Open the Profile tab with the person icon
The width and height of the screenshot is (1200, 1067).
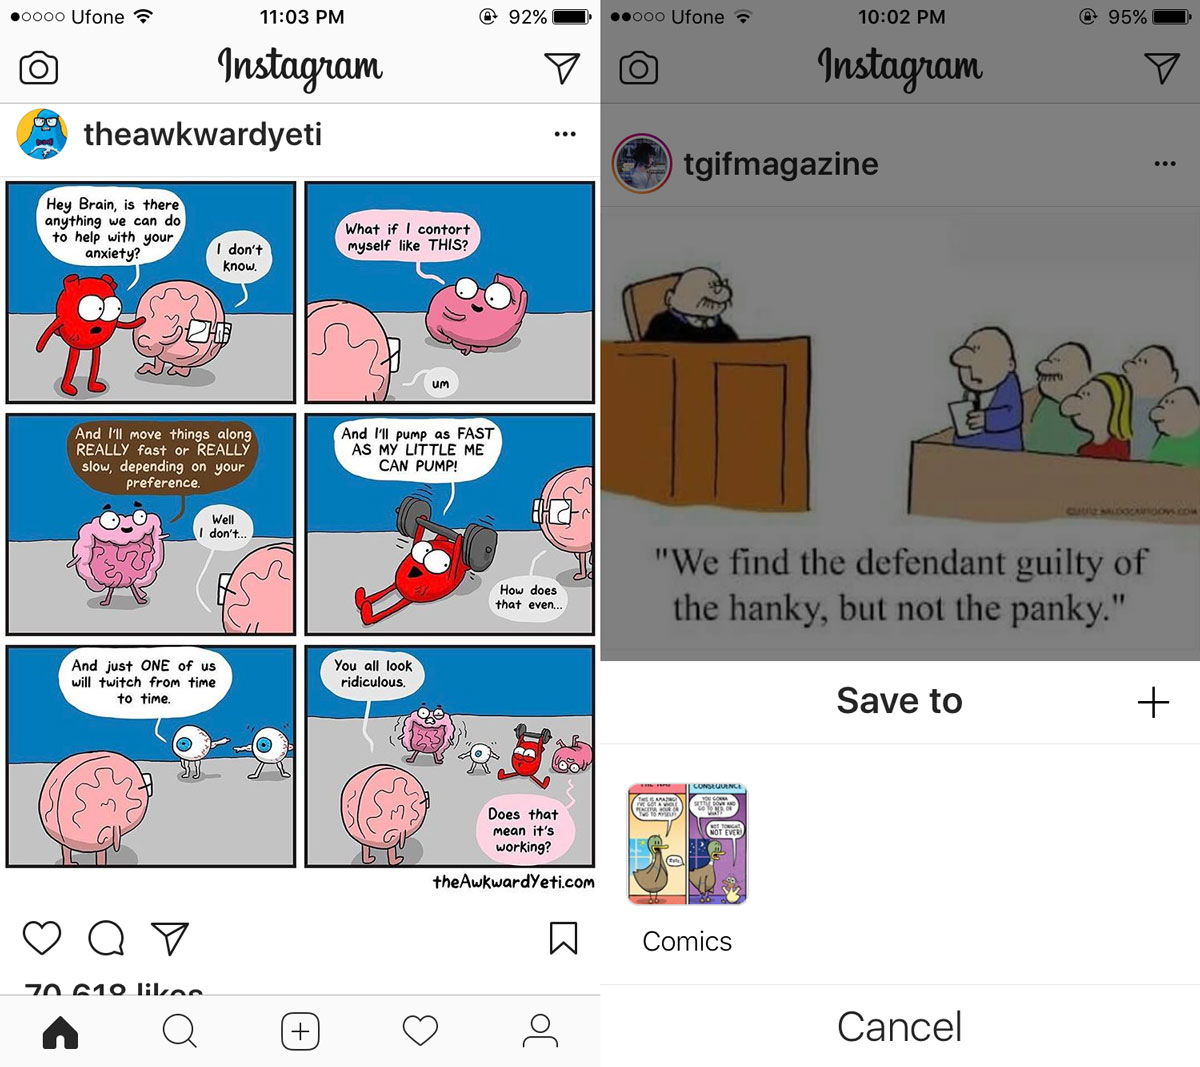click(x=540, y=1031)
